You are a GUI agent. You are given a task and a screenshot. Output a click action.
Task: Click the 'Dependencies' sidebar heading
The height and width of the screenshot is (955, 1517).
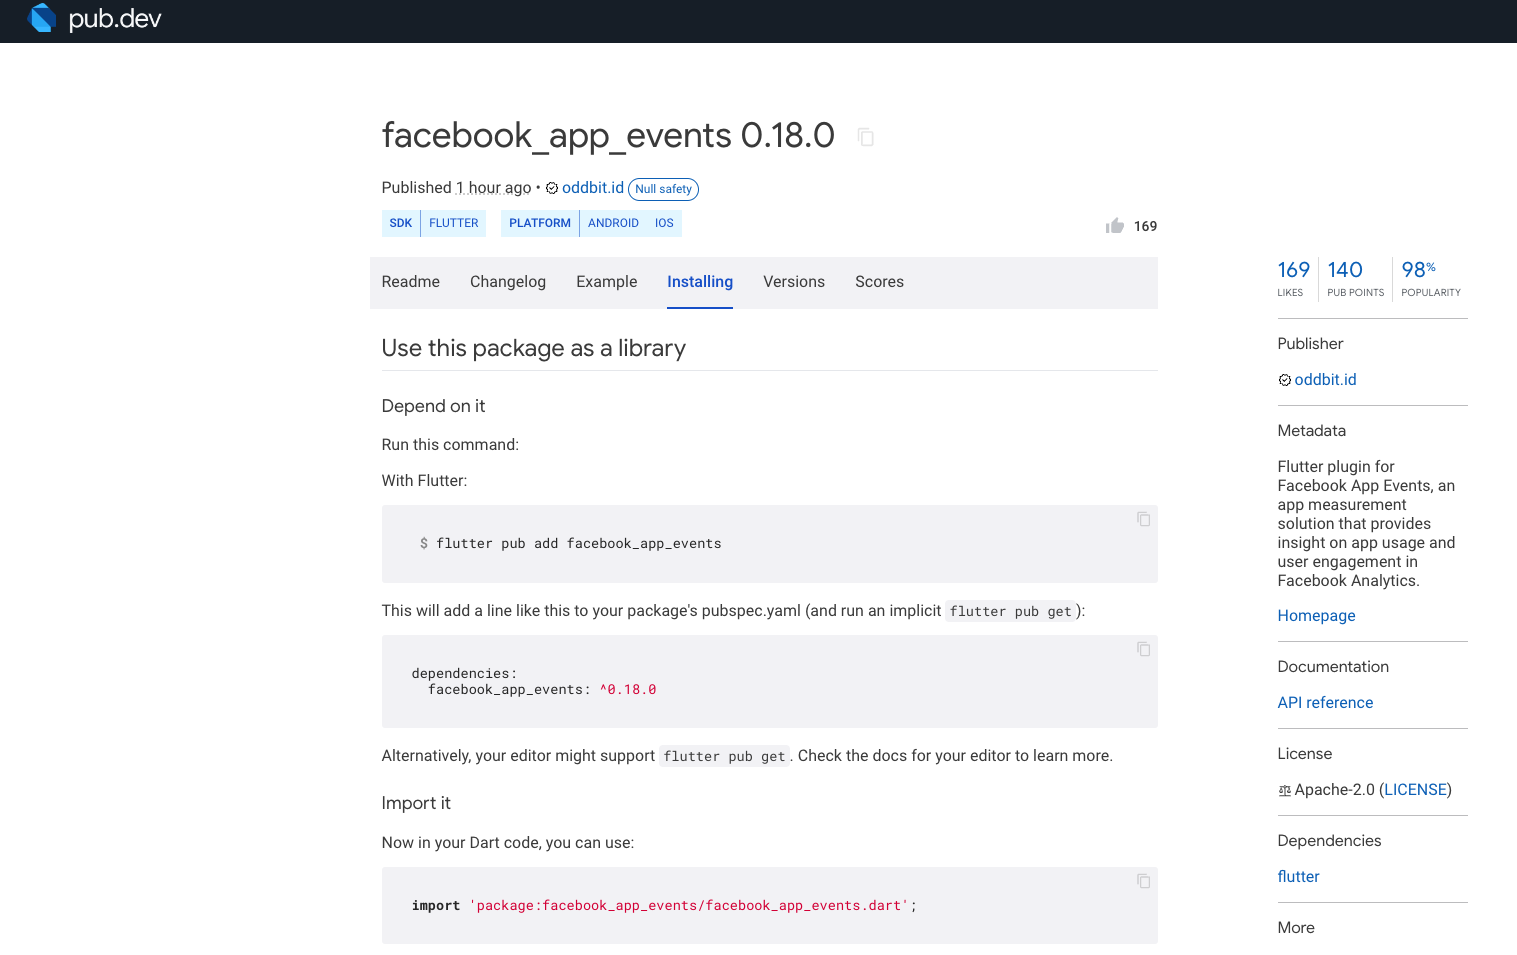coord(1330,841)
